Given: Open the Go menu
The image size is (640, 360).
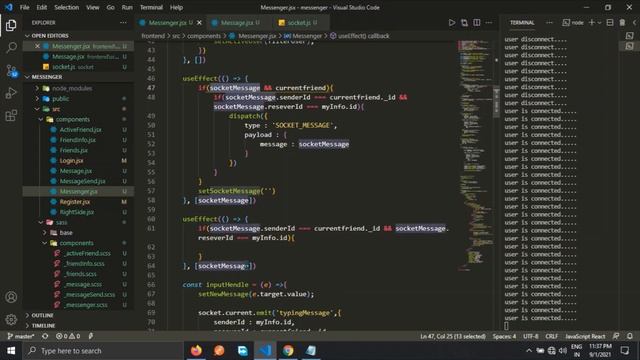Looking at the screenshot, I should click(110, 7).
